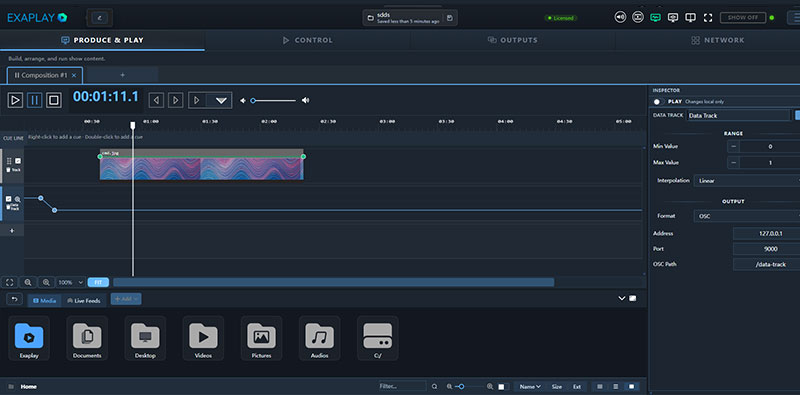Select the PRODUCE & PLAY tab
This screenshot has height=395, width=800.
coord(102,40)
